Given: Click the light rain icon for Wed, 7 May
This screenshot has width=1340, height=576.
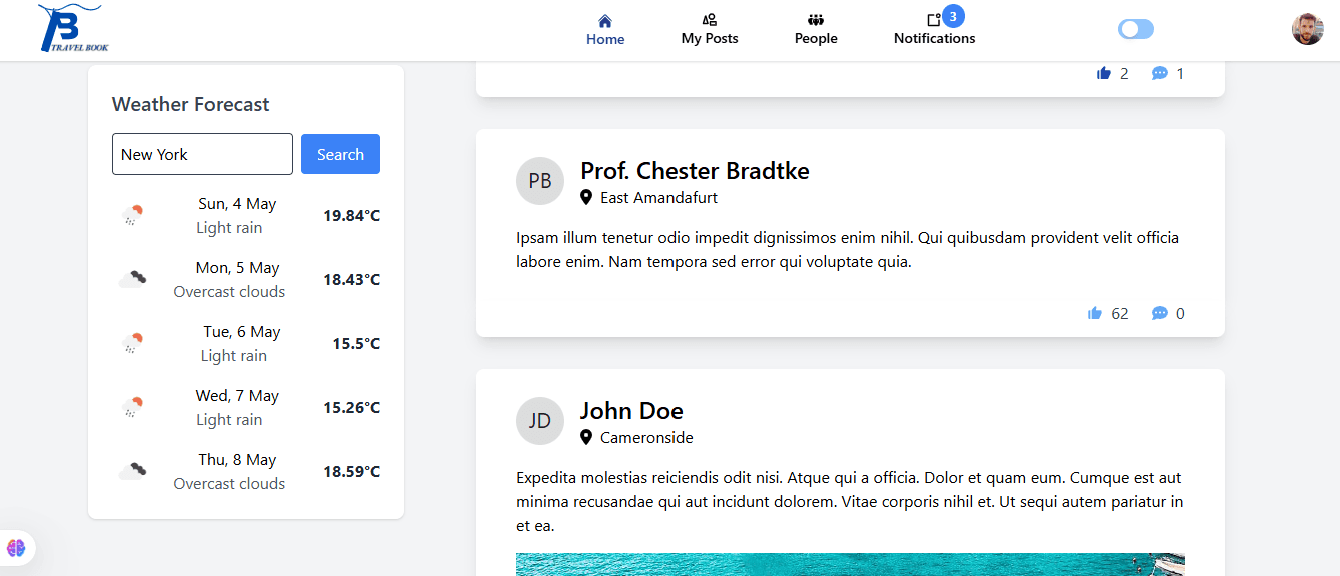Looking at the screenshot, I should (x=132, y=407).
